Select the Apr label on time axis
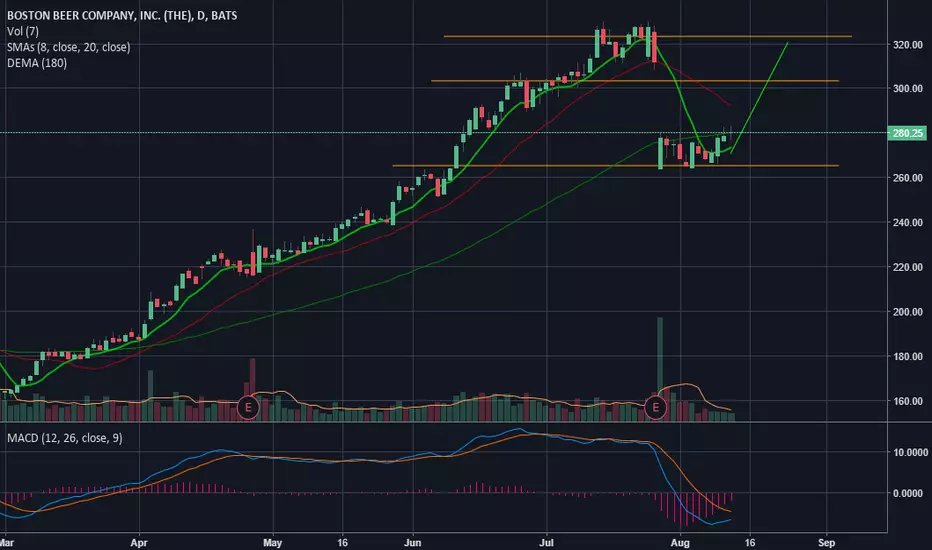Image resolution: width=932 pixels, height=550 pixels. click(x=138, y=543)
